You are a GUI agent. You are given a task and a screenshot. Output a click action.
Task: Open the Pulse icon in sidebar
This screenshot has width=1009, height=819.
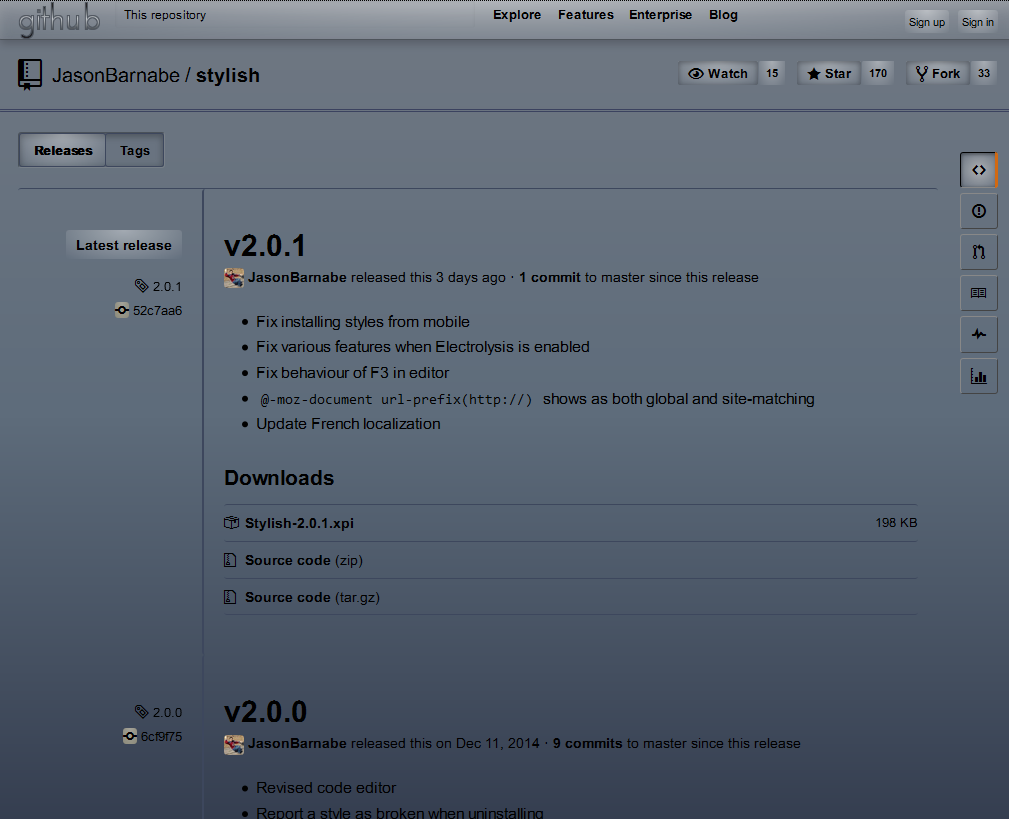tap(979, 335)
